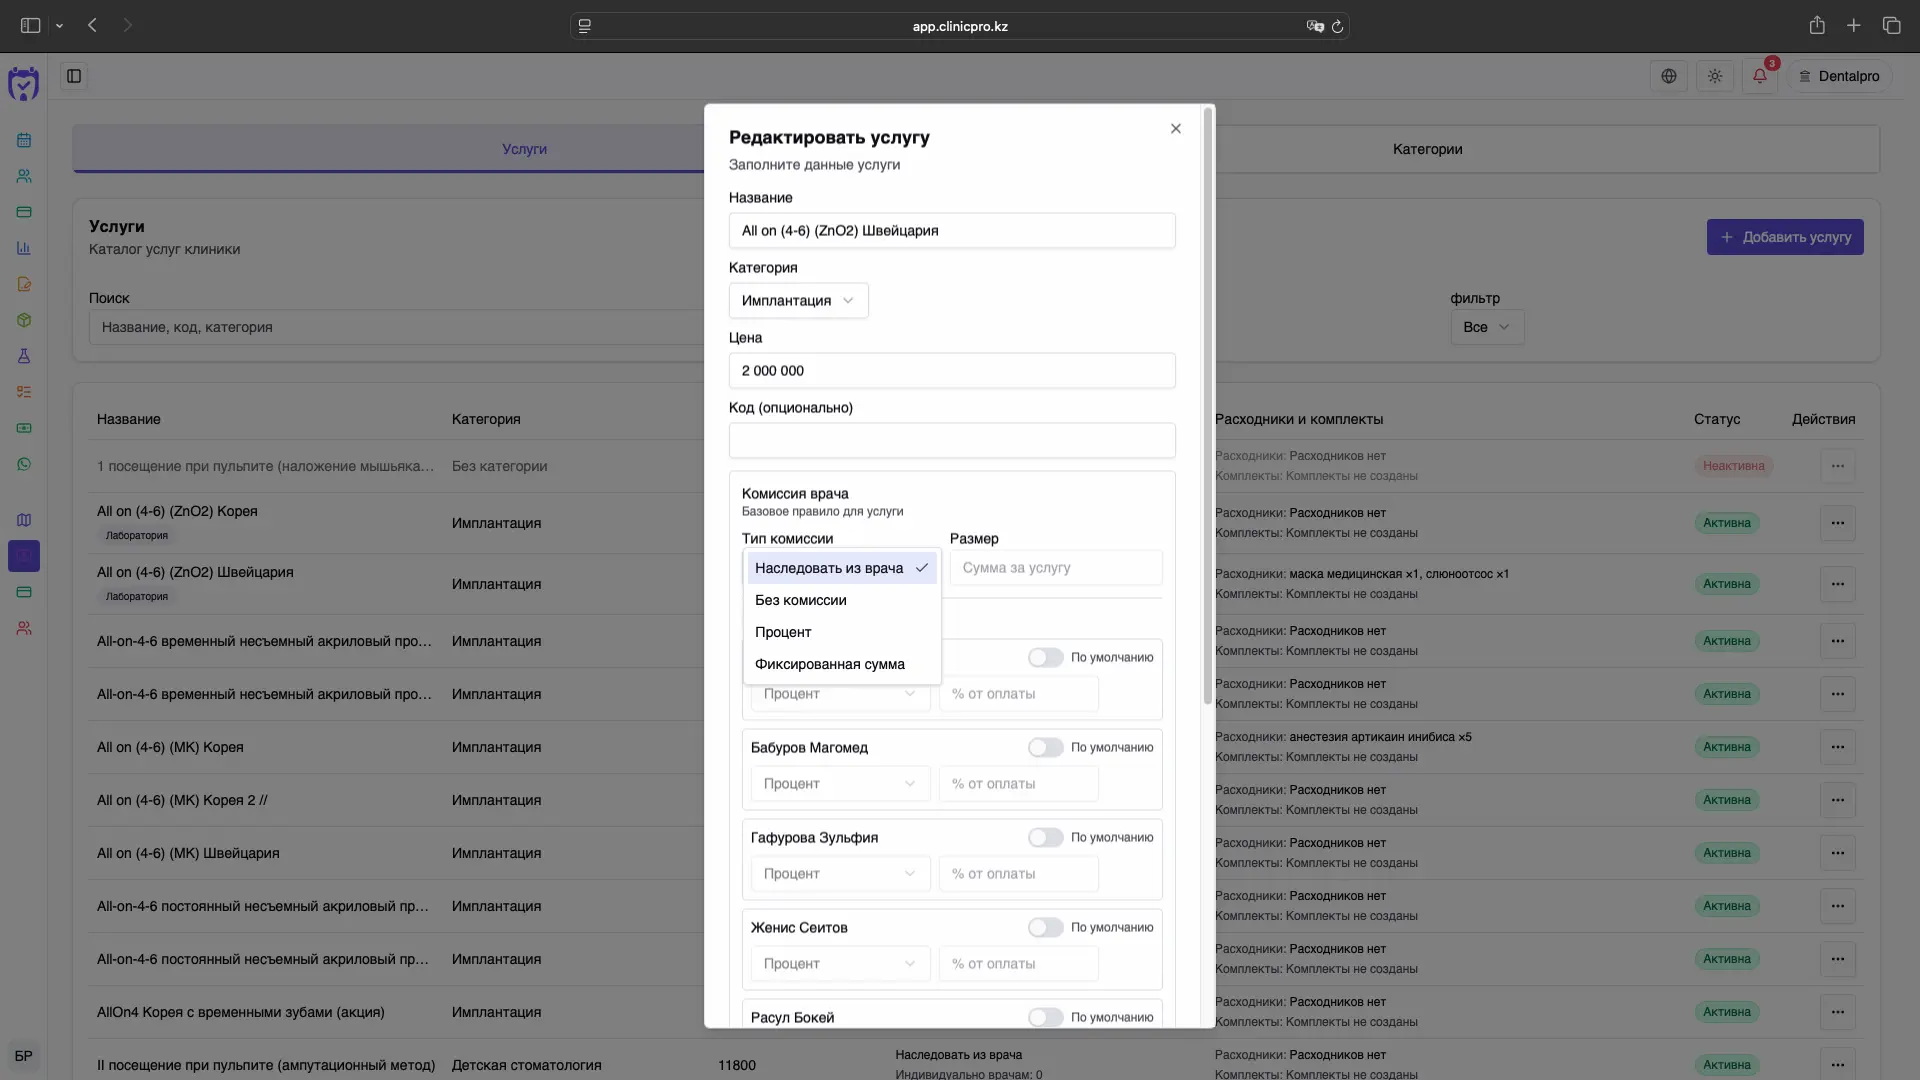Image resolution: width=1920 pixels, height=1080 pixels.
Task: Select Наследовать из врача option
Action: click(x=842, y=568)
